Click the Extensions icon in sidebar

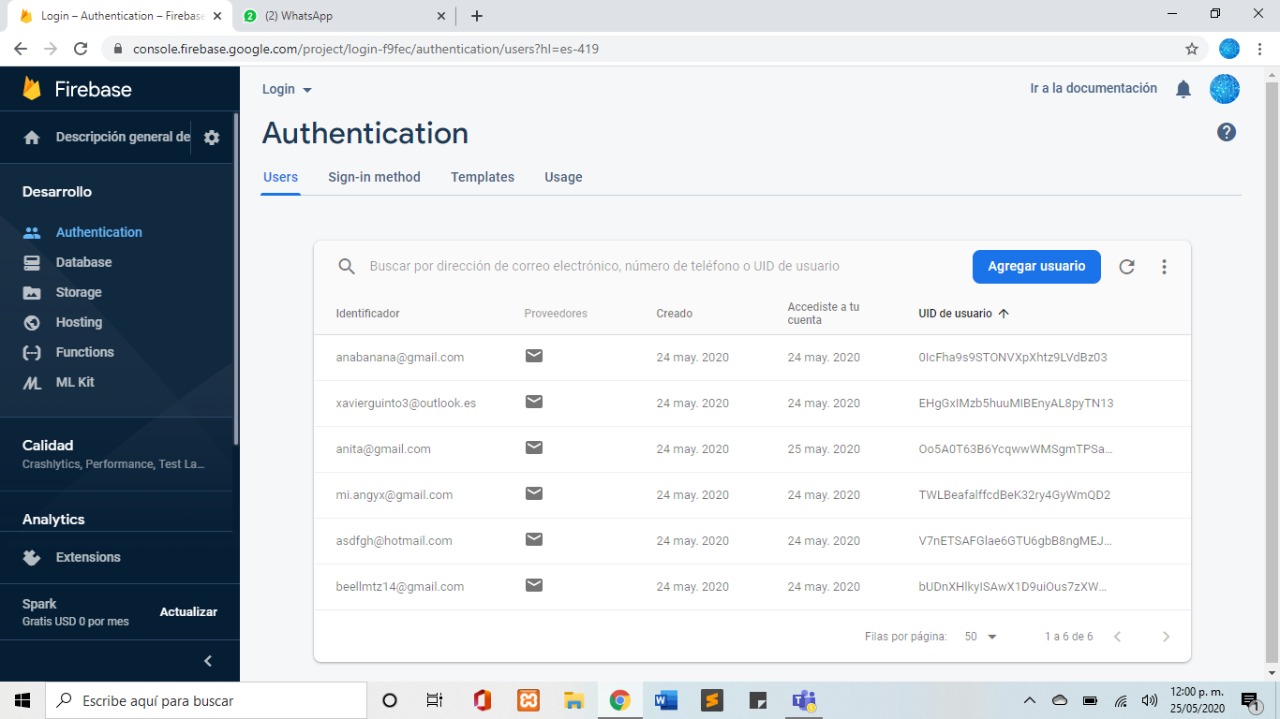pos(32,557)
